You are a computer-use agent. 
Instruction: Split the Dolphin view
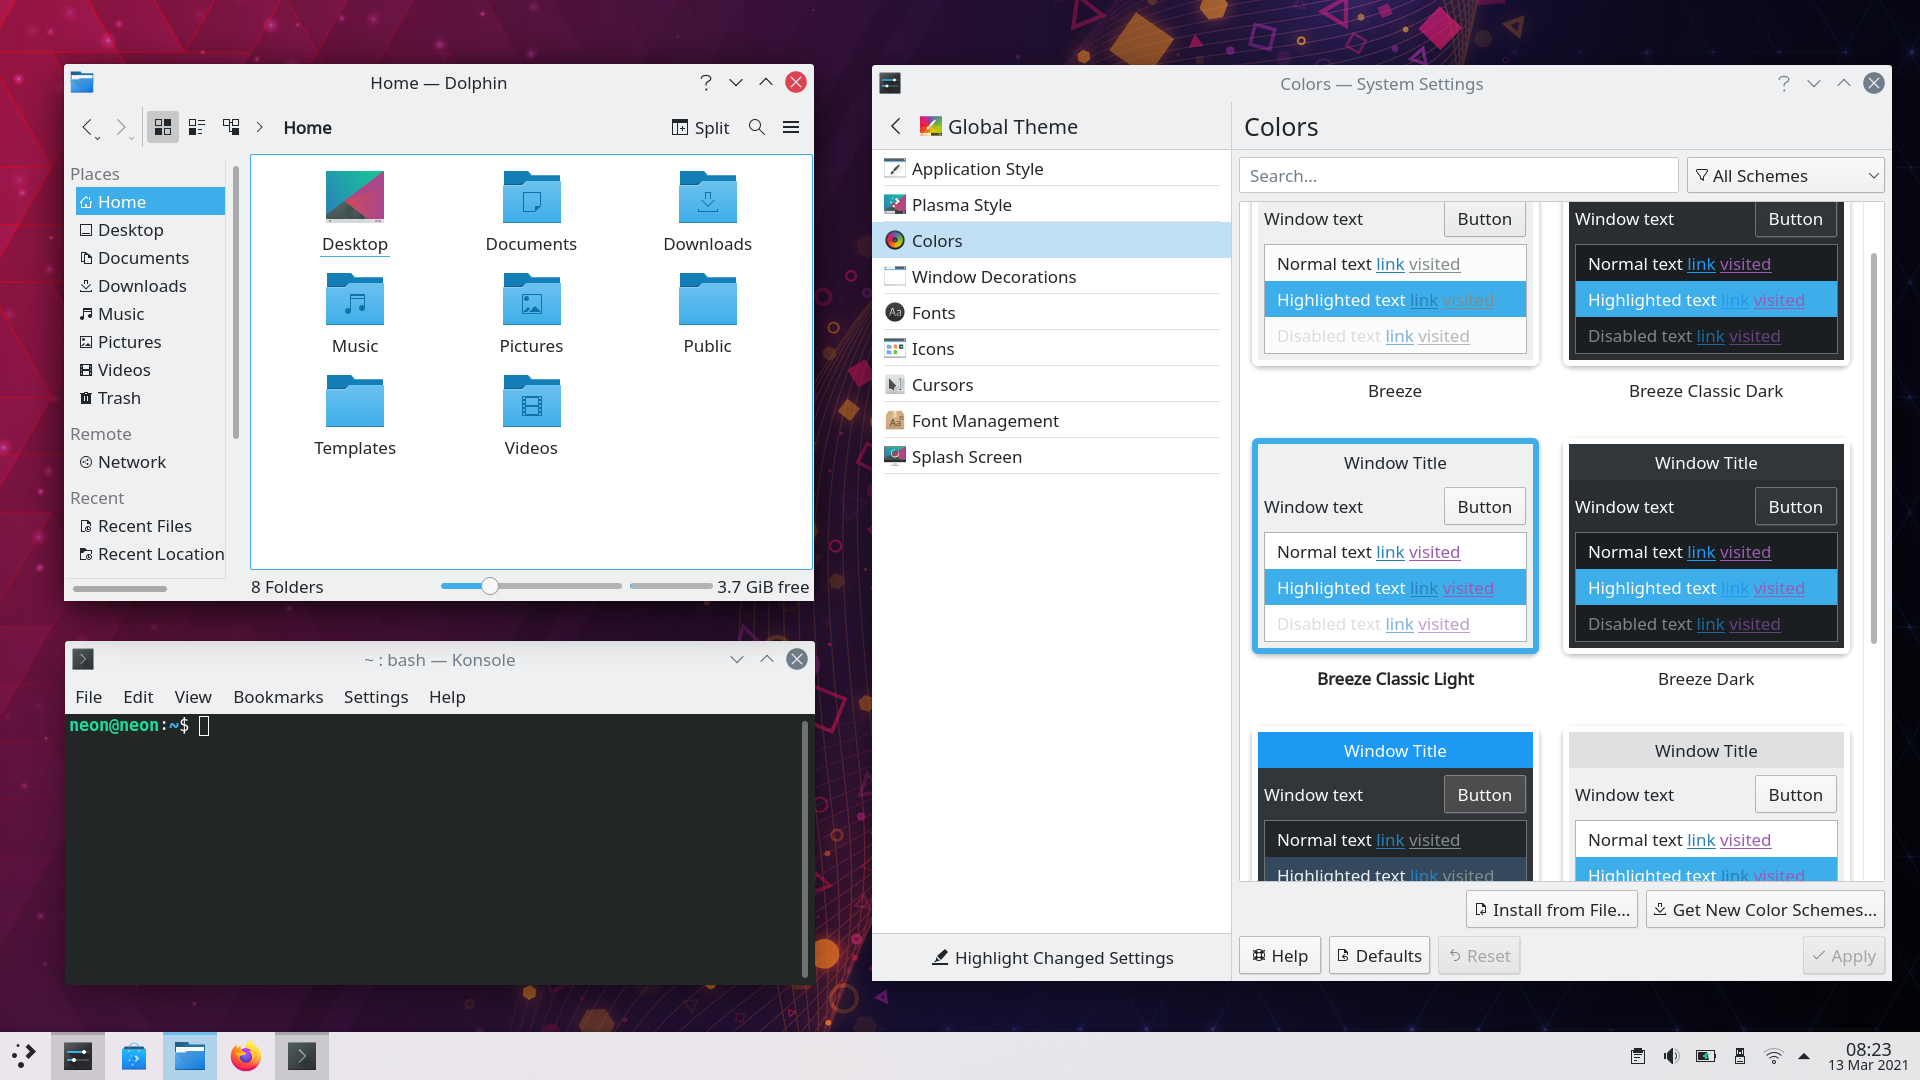coord(700,127)
